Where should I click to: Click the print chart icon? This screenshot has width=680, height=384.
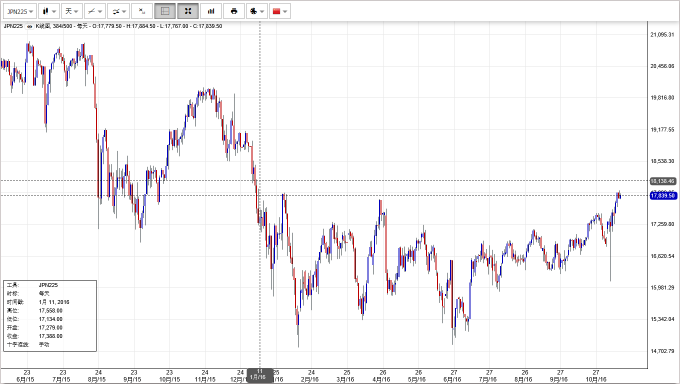point(234,11)
